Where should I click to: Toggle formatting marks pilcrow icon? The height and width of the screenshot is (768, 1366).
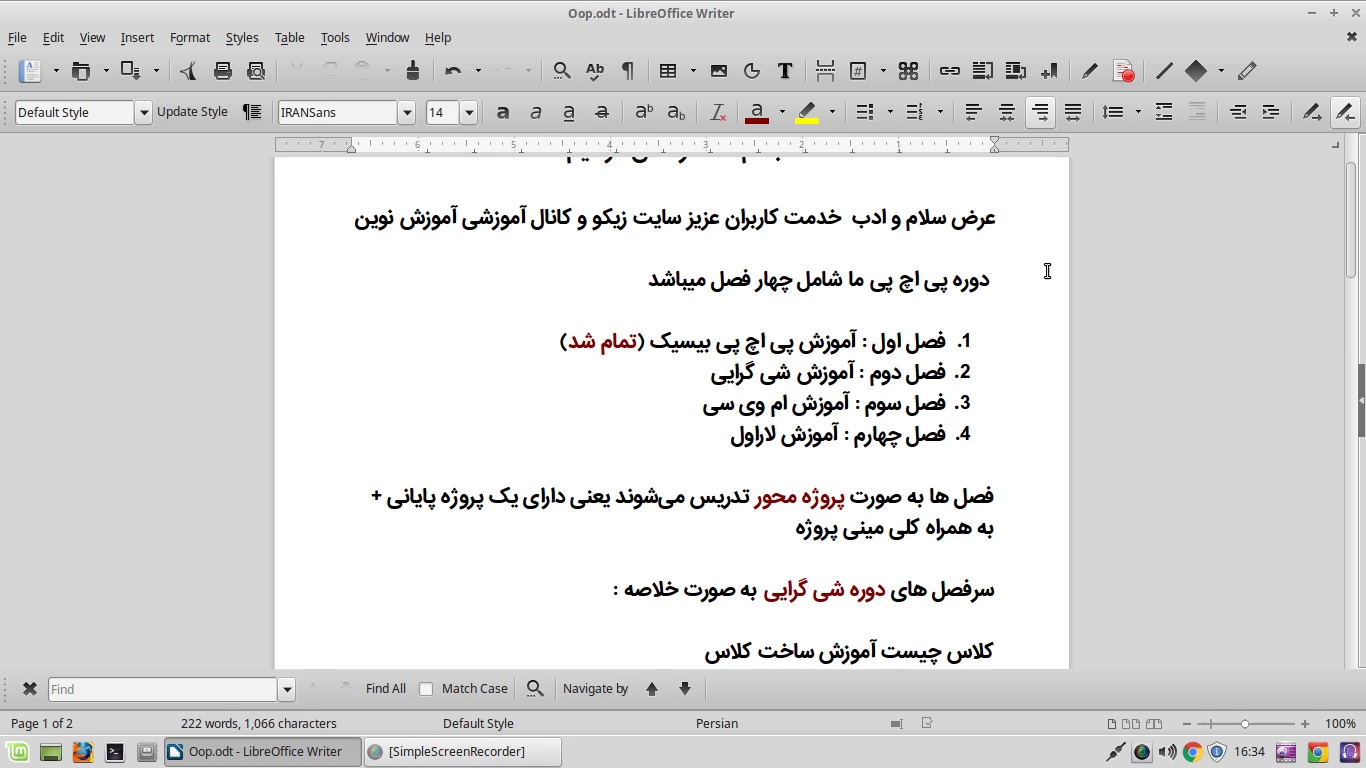pyautogui.click(x=628, y=71)
